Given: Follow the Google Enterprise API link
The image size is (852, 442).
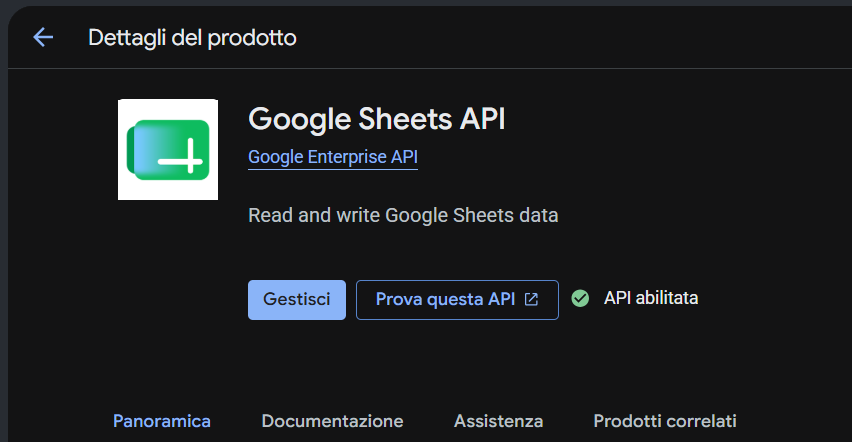Looking at the screenshot, I should pos(333,157).
